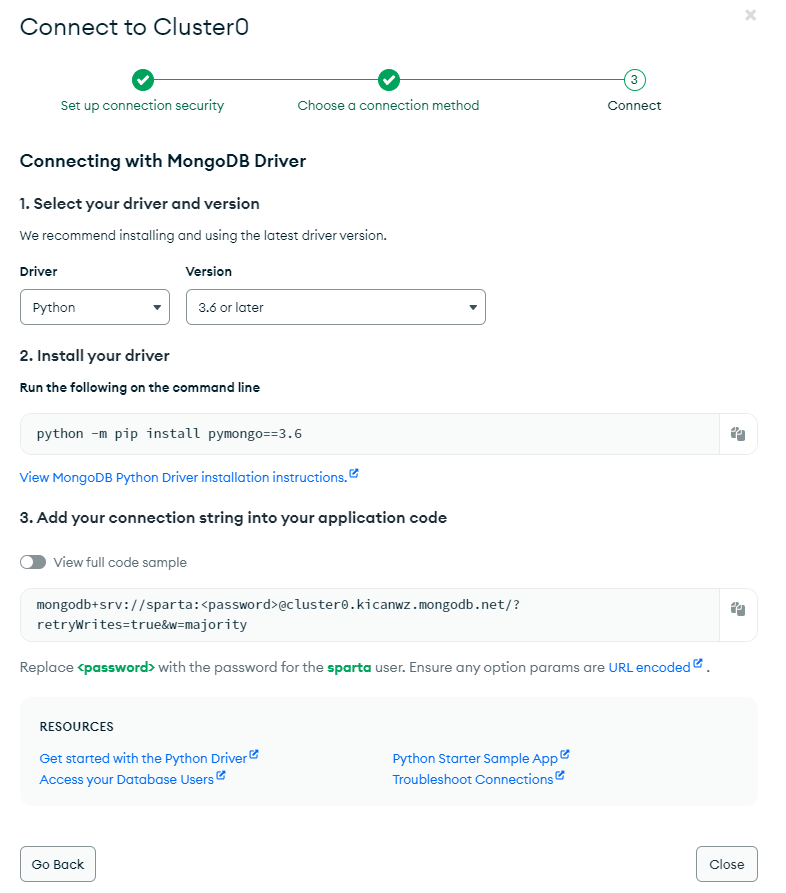
Task: Copy the pip install command
Action: 738,434
